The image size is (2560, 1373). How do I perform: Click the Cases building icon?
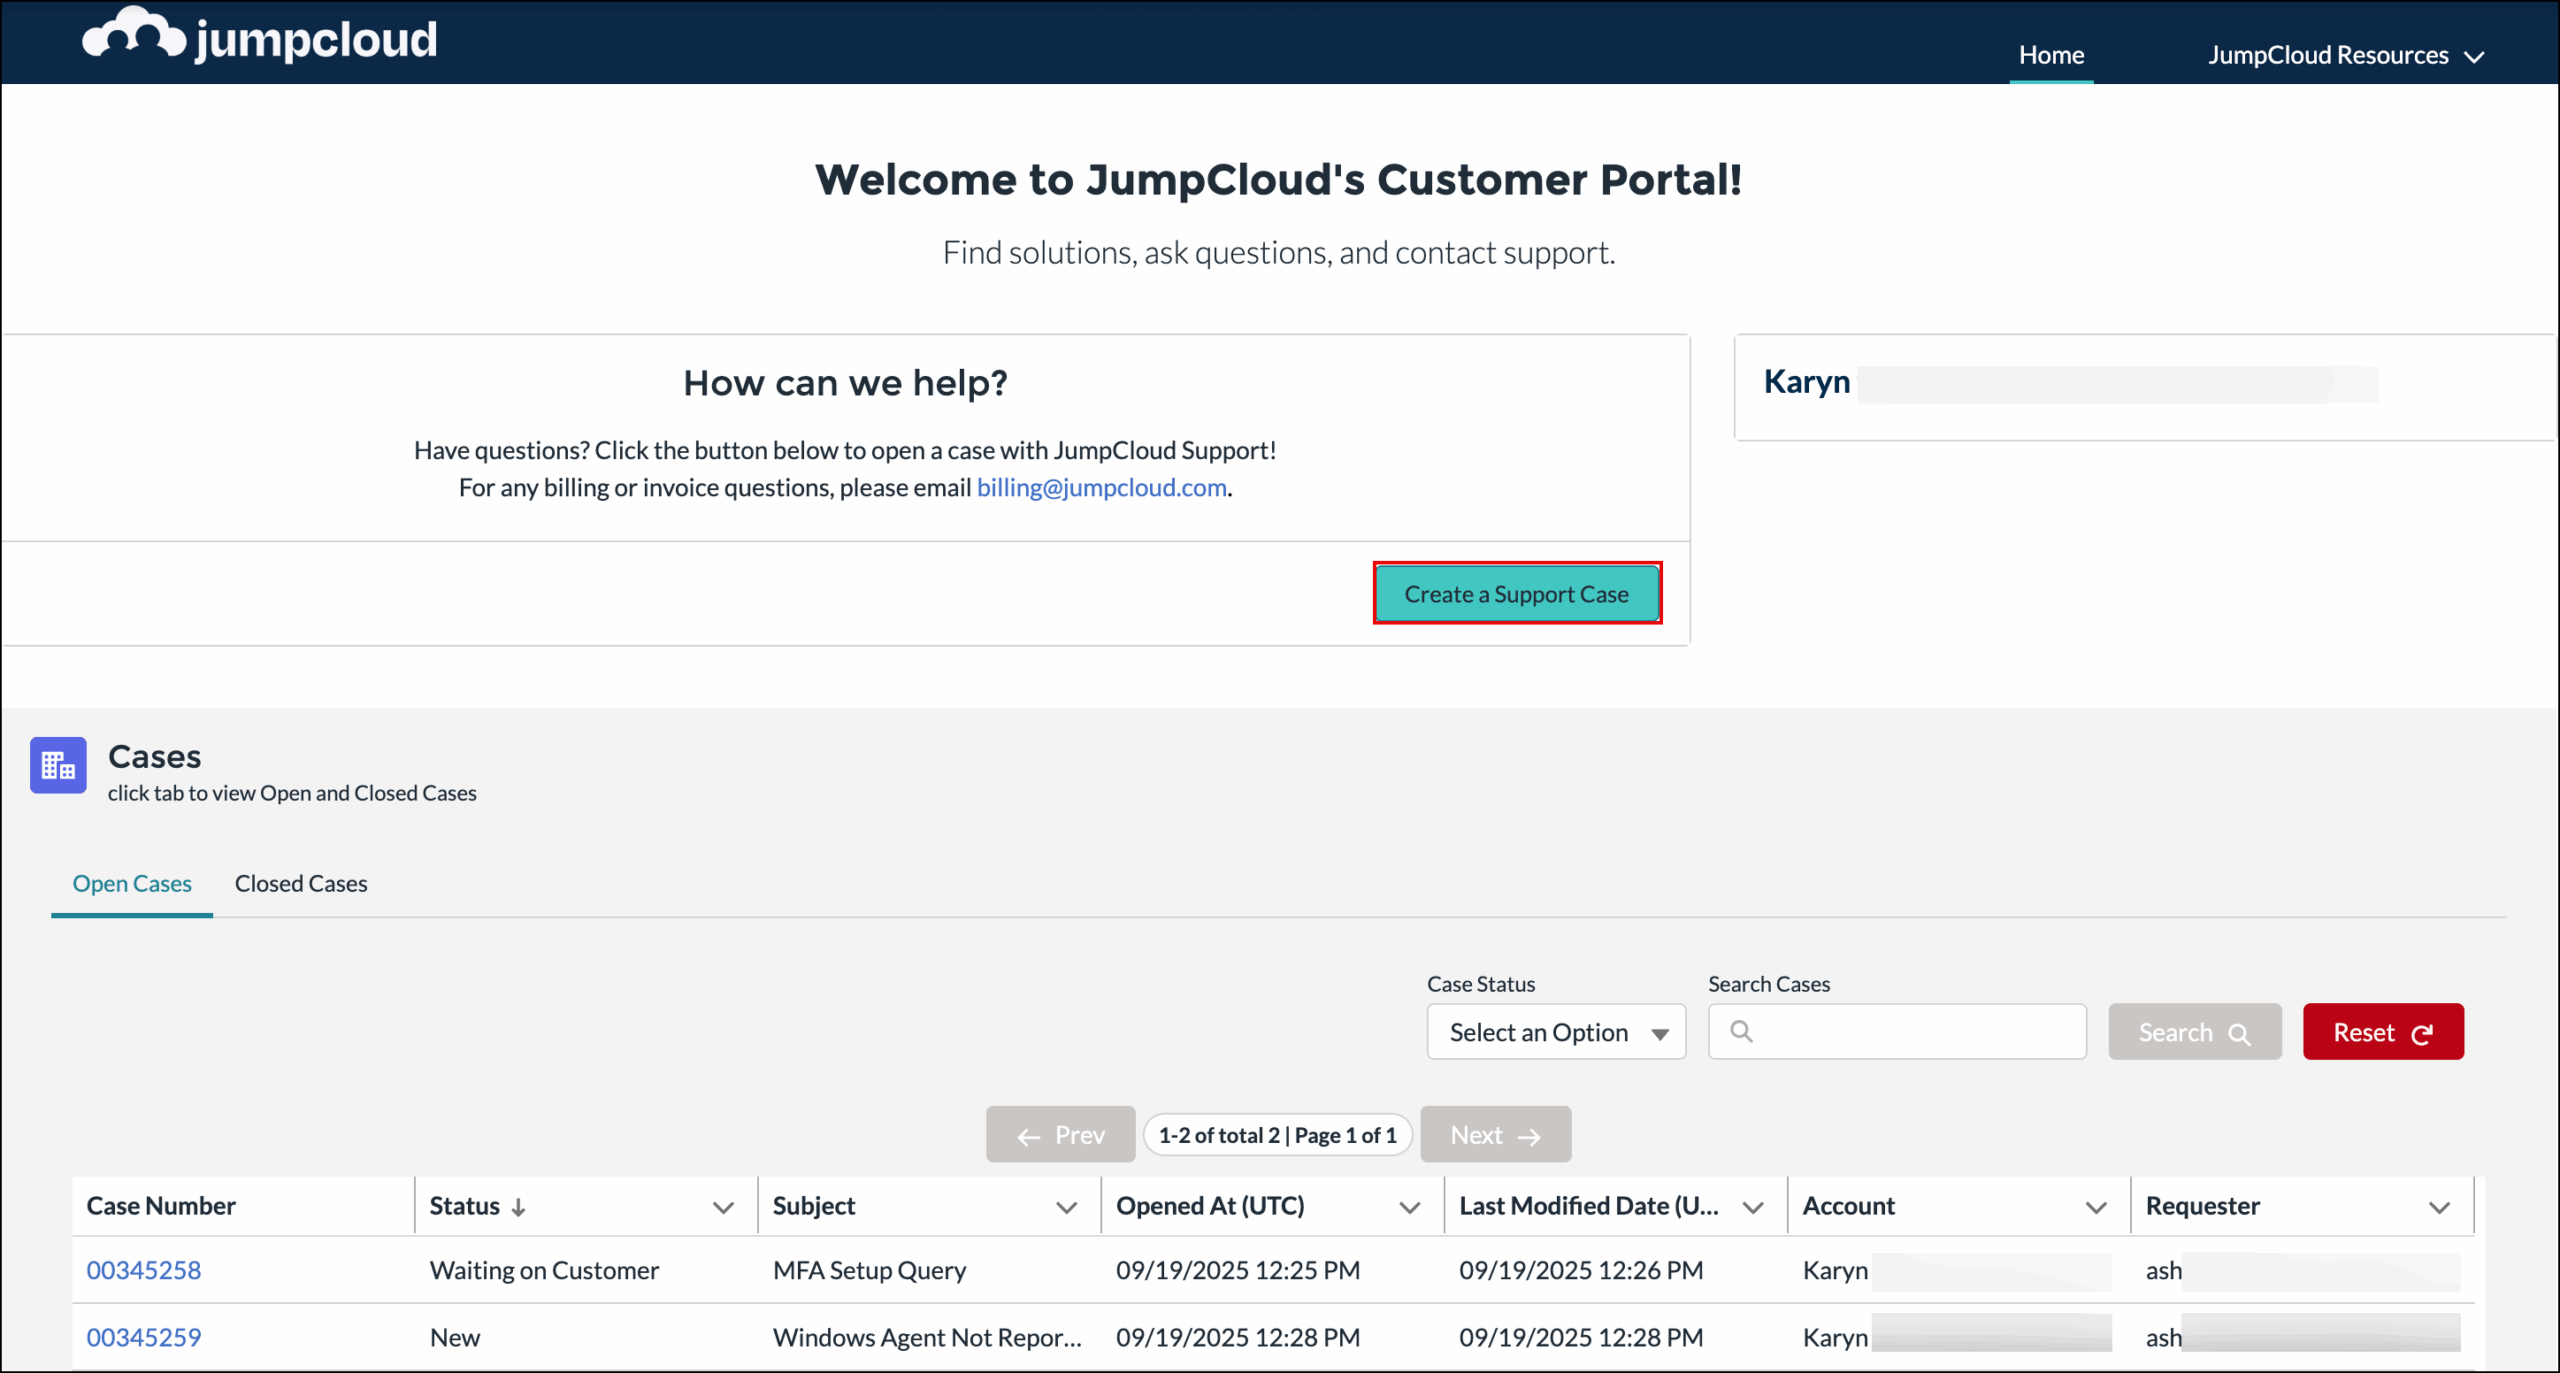tap(57, 765)
